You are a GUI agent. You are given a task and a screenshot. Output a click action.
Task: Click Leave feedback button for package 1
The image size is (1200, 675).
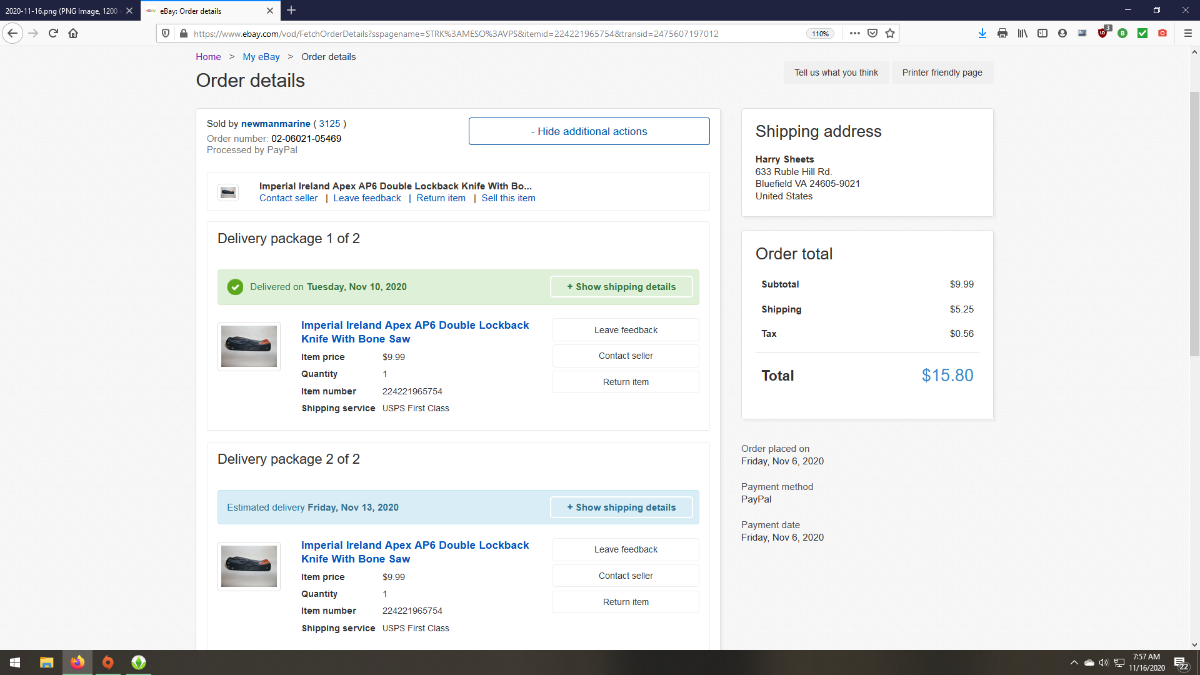[x=626, y=330]
